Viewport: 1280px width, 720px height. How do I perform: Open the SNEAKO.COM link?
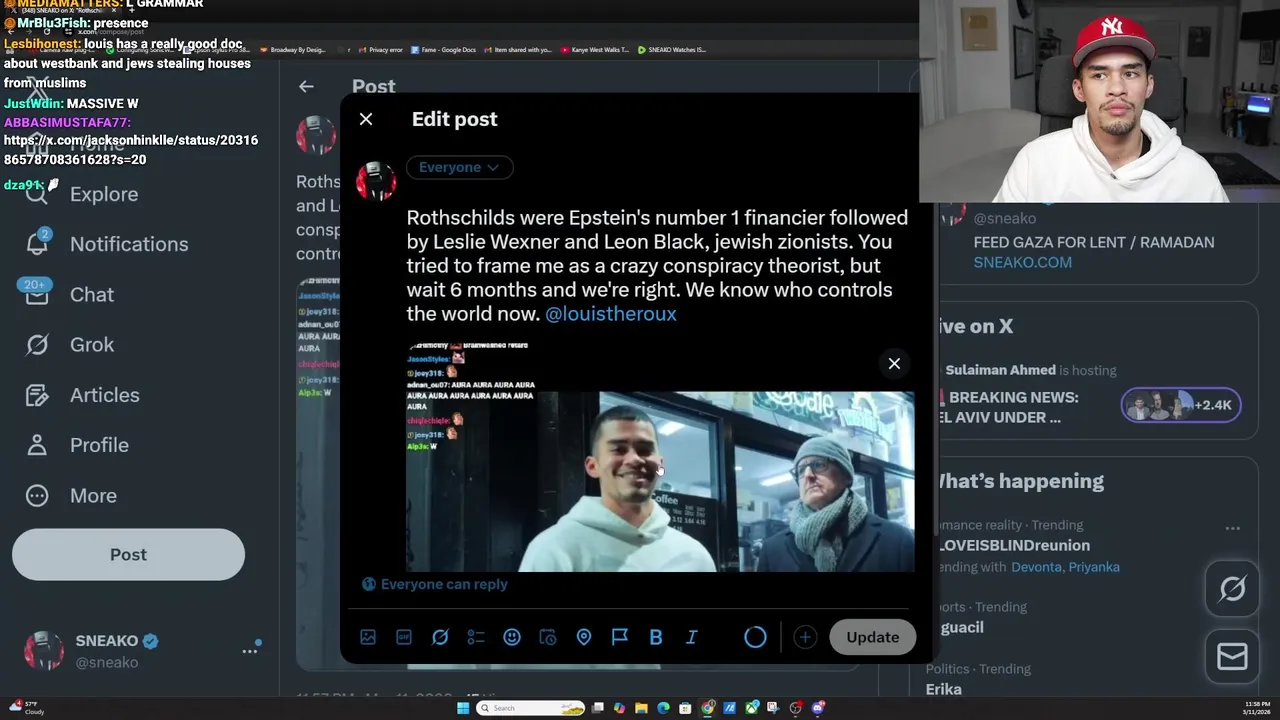1023,262
